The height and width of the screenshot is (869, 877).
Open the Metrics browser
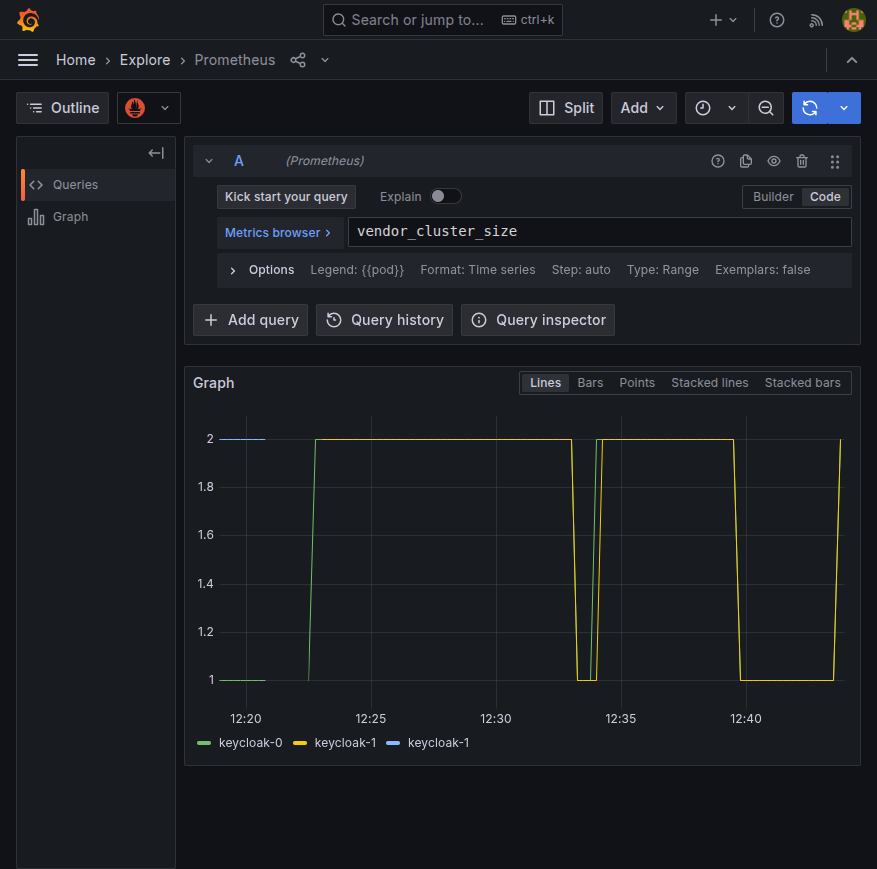pos(280,233)
